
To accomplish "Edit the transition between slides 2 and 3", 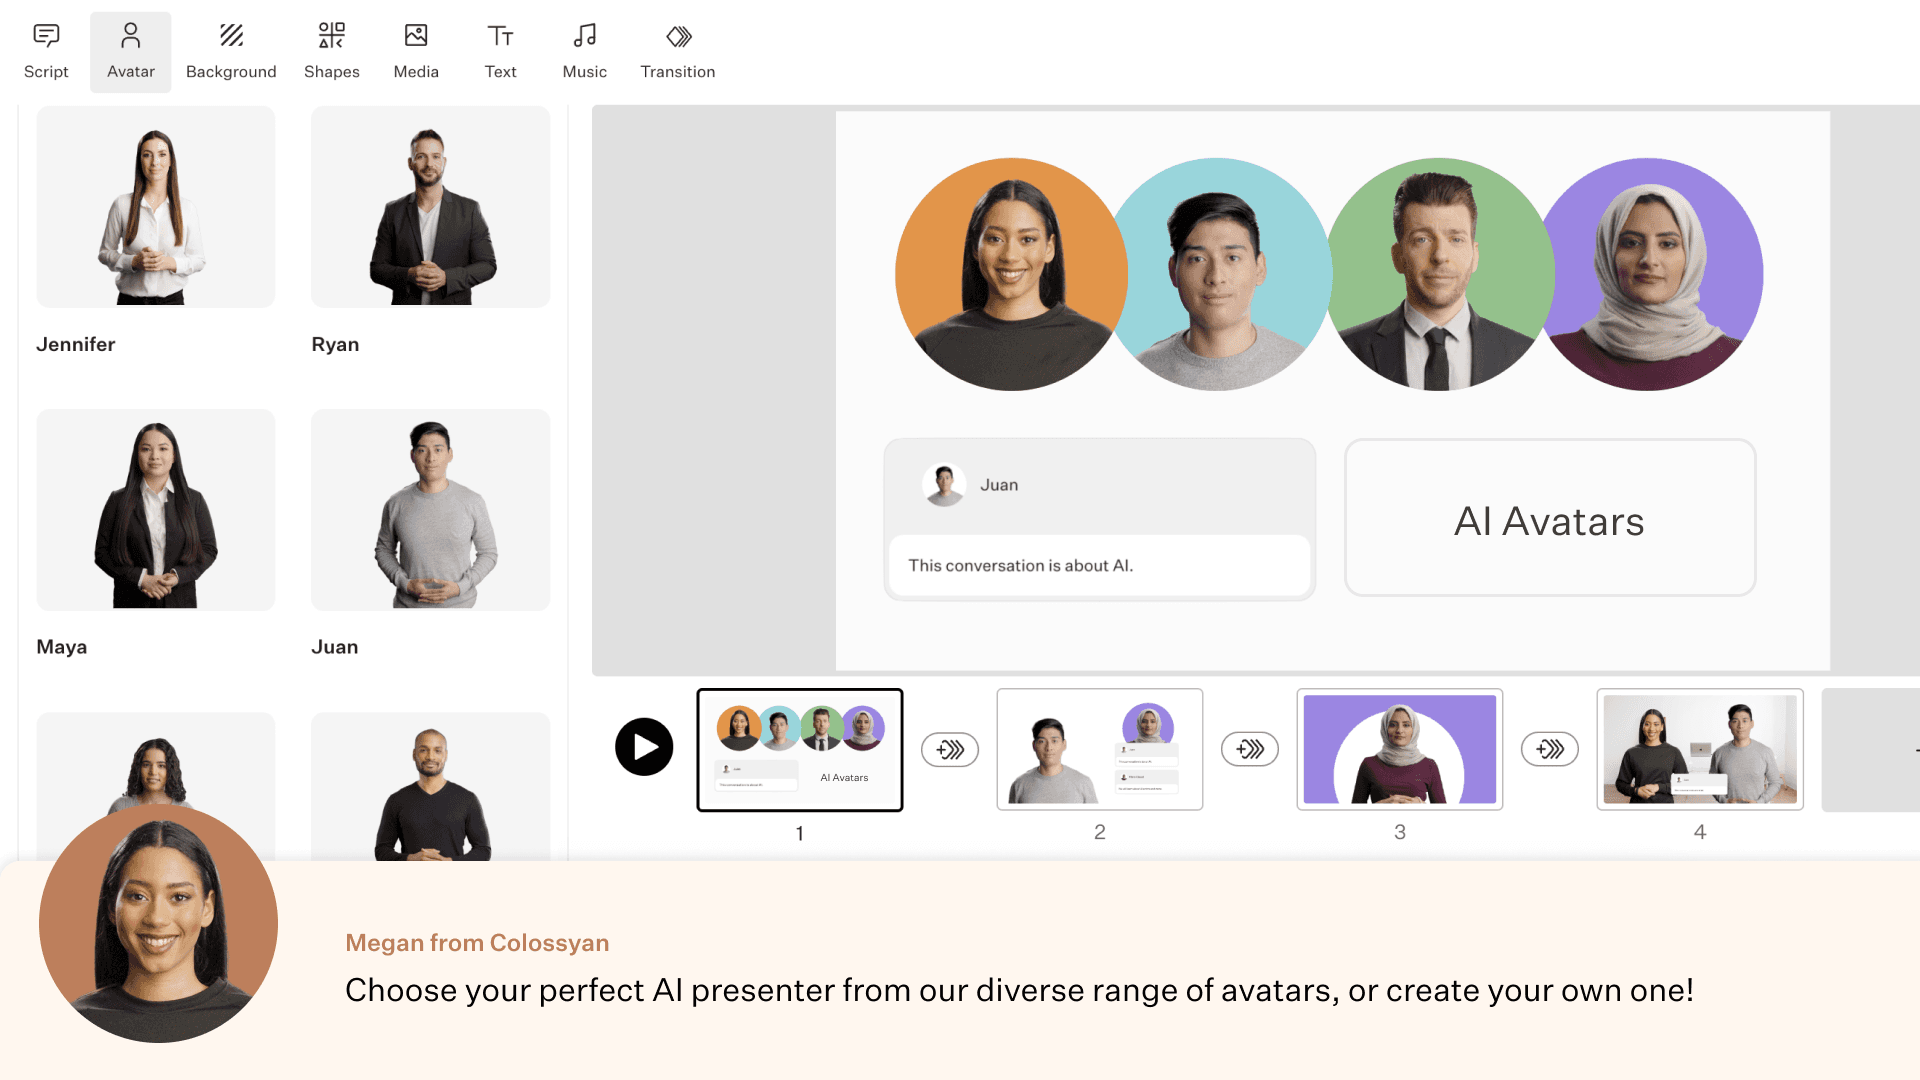I will pos(1249,749).
